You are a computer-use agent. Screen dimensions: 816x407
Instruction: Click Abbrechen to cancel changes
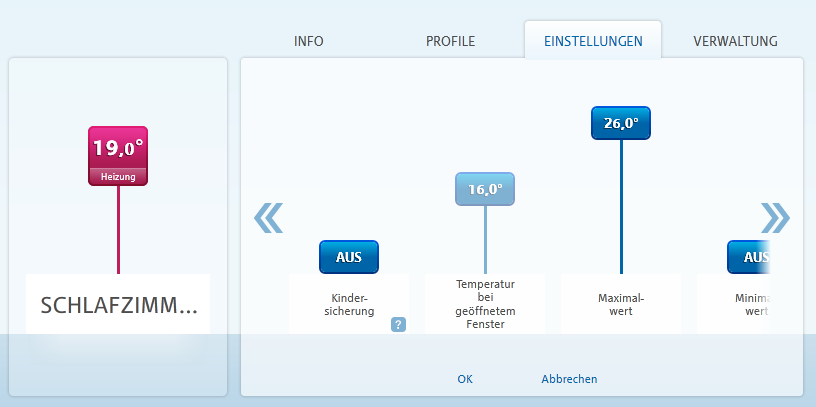(569, 379)
